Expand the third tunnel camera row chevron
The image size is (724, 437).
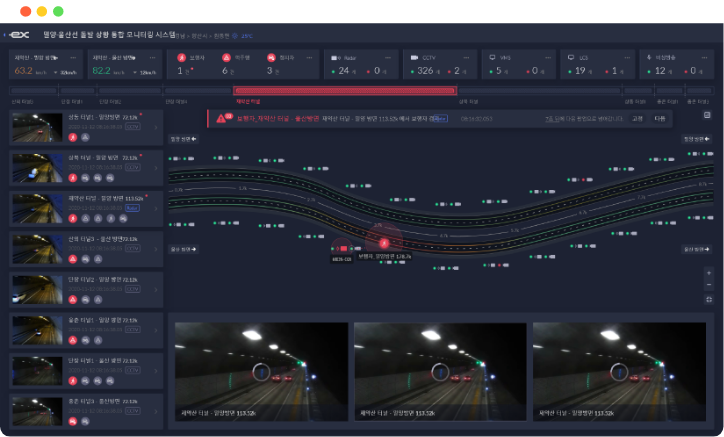(x=156, y=208)
